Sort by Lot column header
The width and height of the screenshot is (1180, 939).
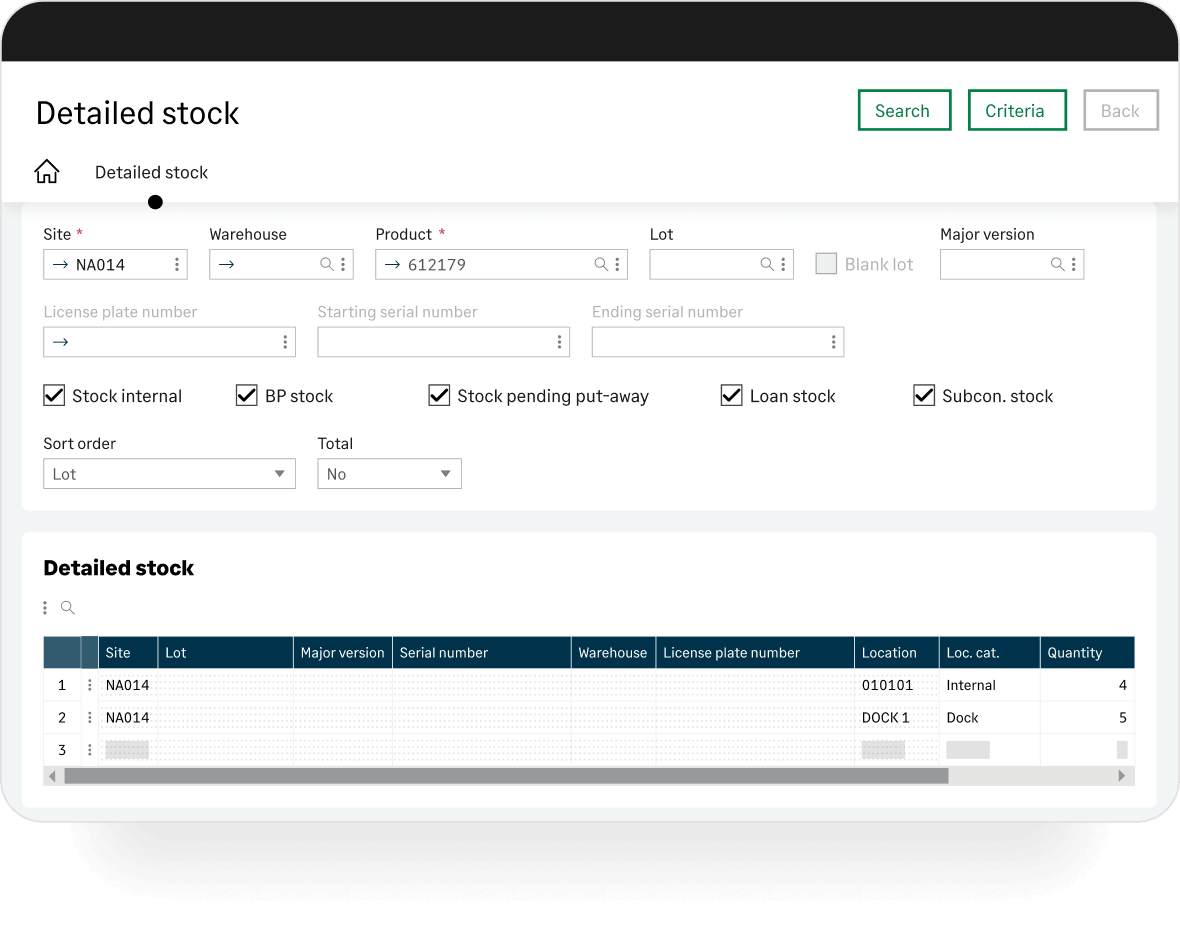pyautogui.click(x=226, y=653)
